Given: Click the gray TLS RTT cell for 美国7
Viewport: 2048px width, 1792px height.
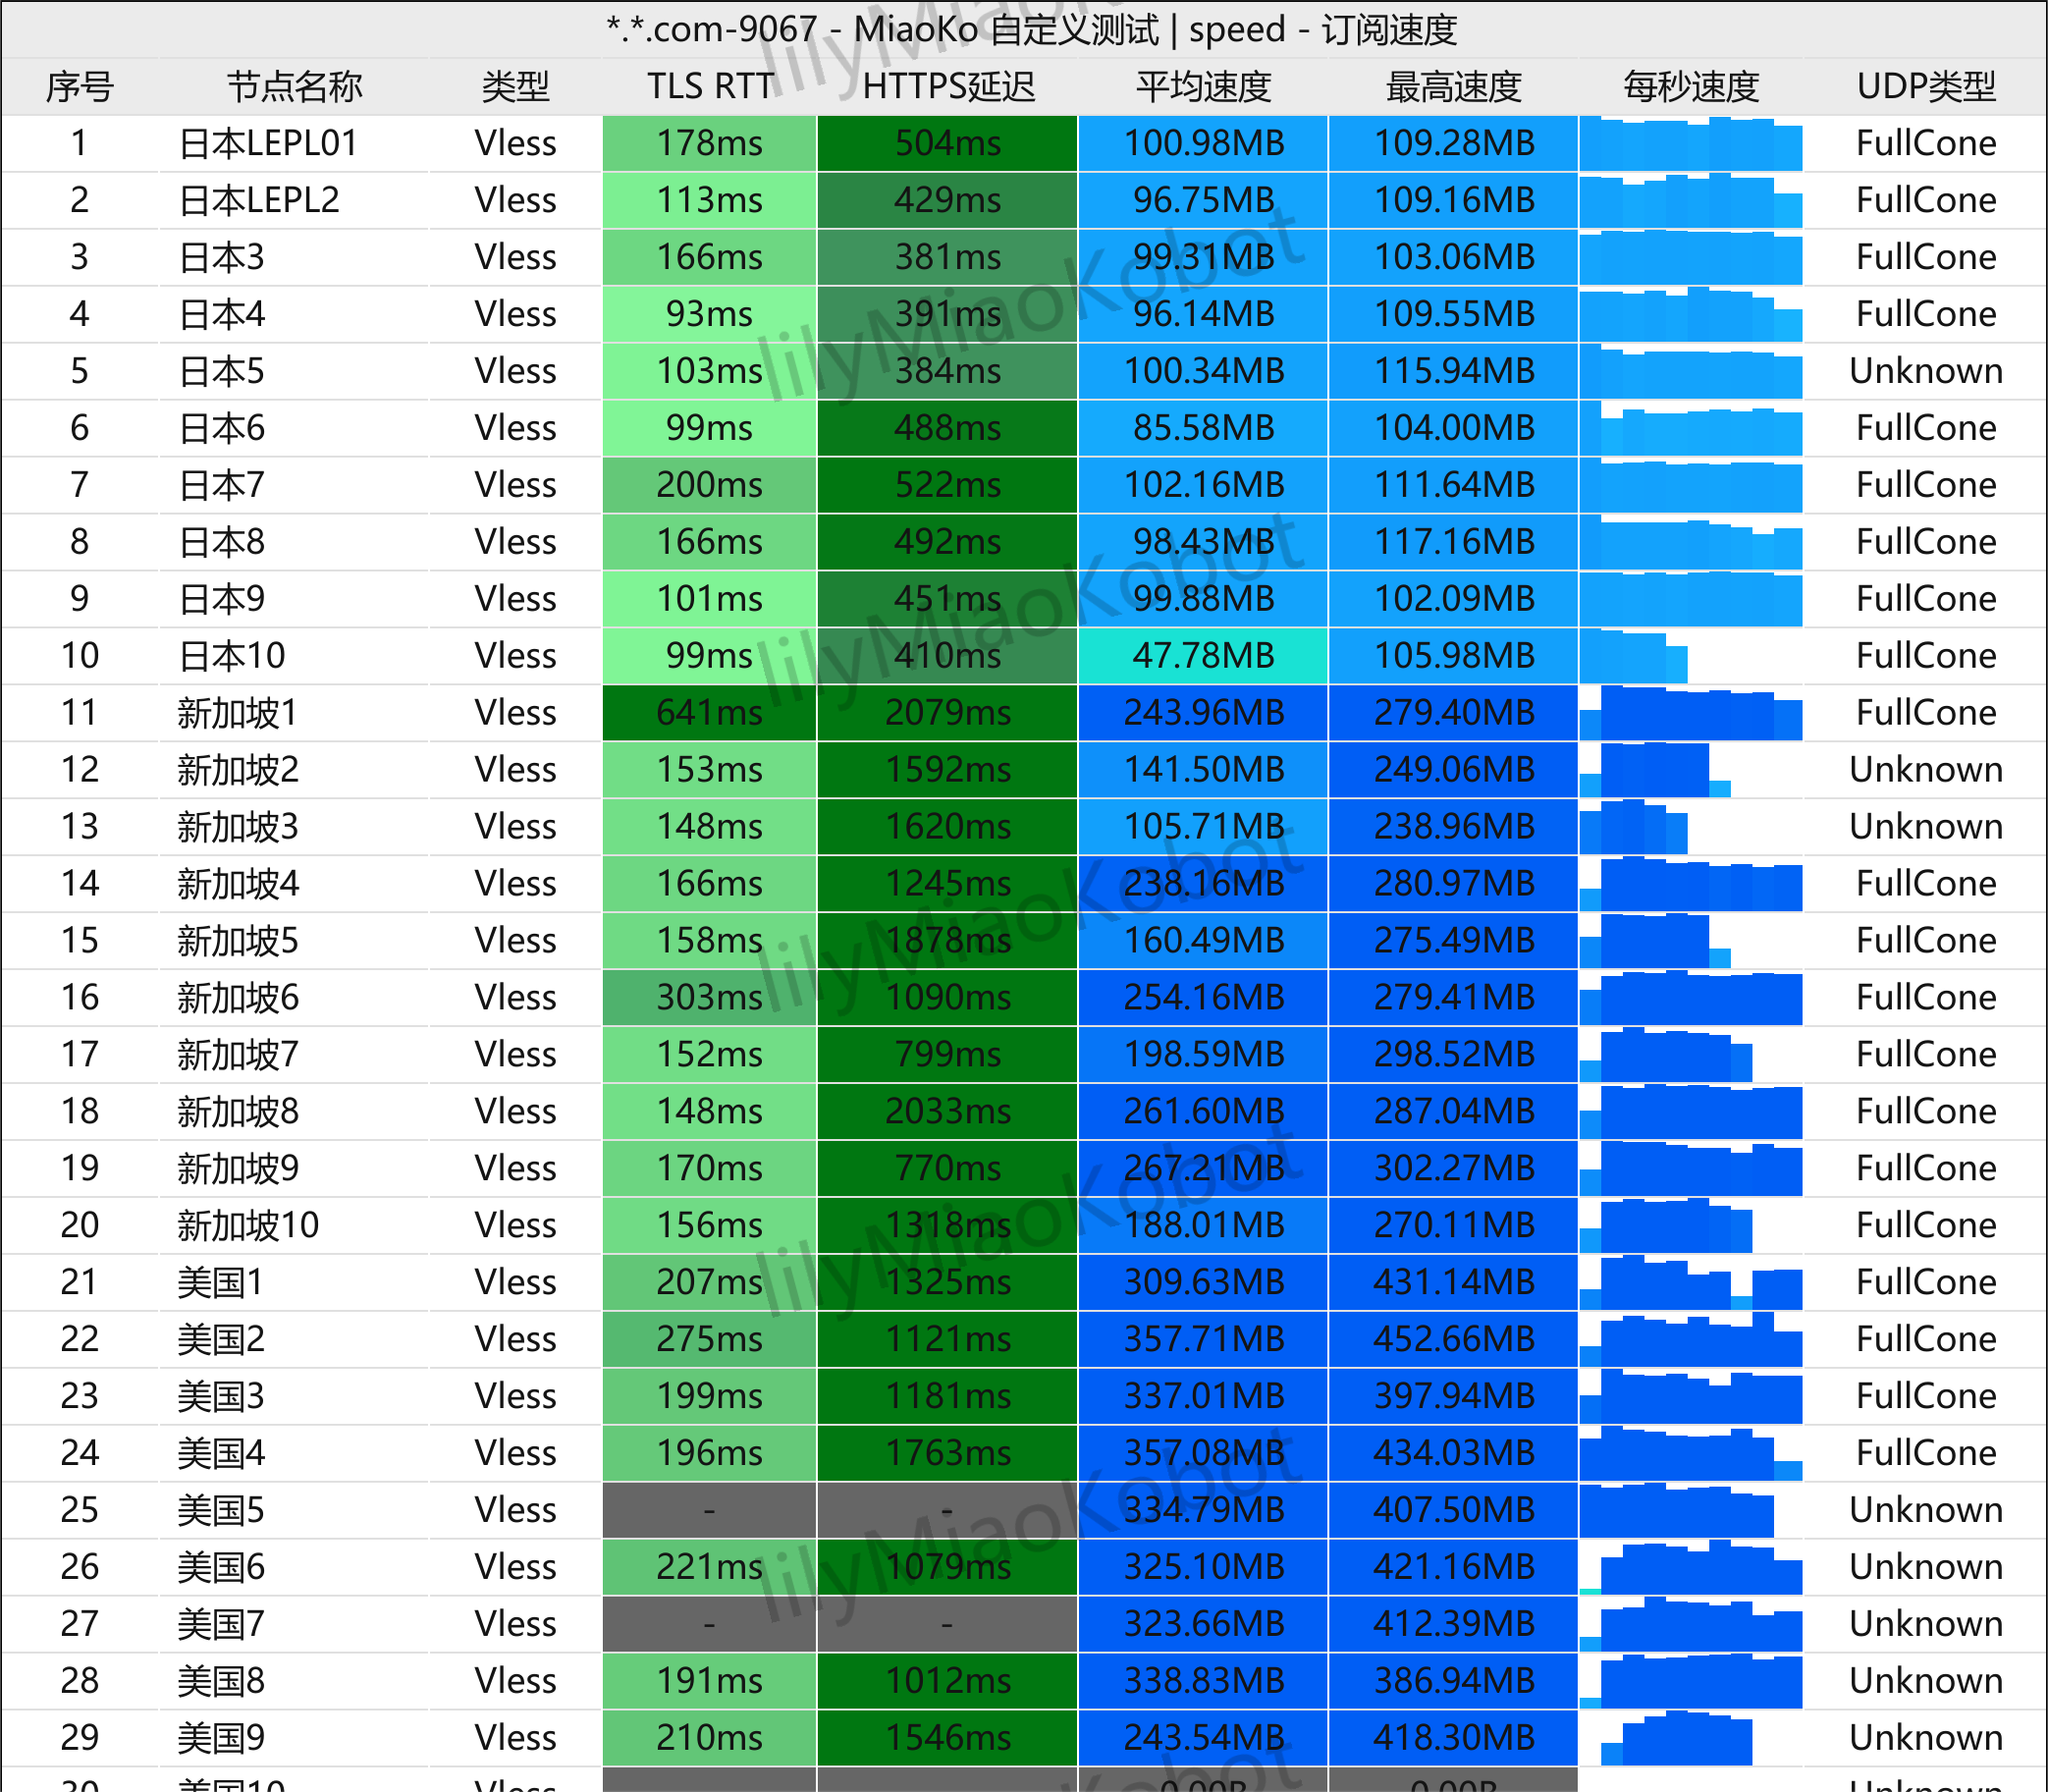Looking at the screenshot, I should [710, 1624].
